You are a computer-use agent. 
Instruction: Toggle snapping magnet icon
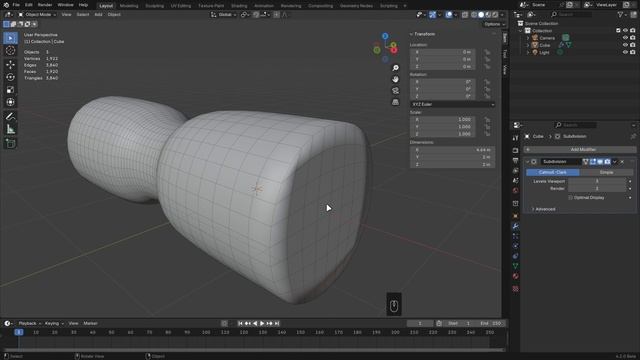pos(256,15)
